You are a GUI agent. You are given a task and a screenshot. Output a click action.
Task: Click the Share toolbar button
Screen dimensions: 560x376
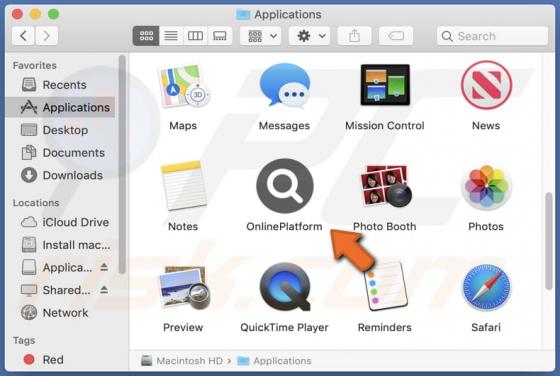point(354,36)
